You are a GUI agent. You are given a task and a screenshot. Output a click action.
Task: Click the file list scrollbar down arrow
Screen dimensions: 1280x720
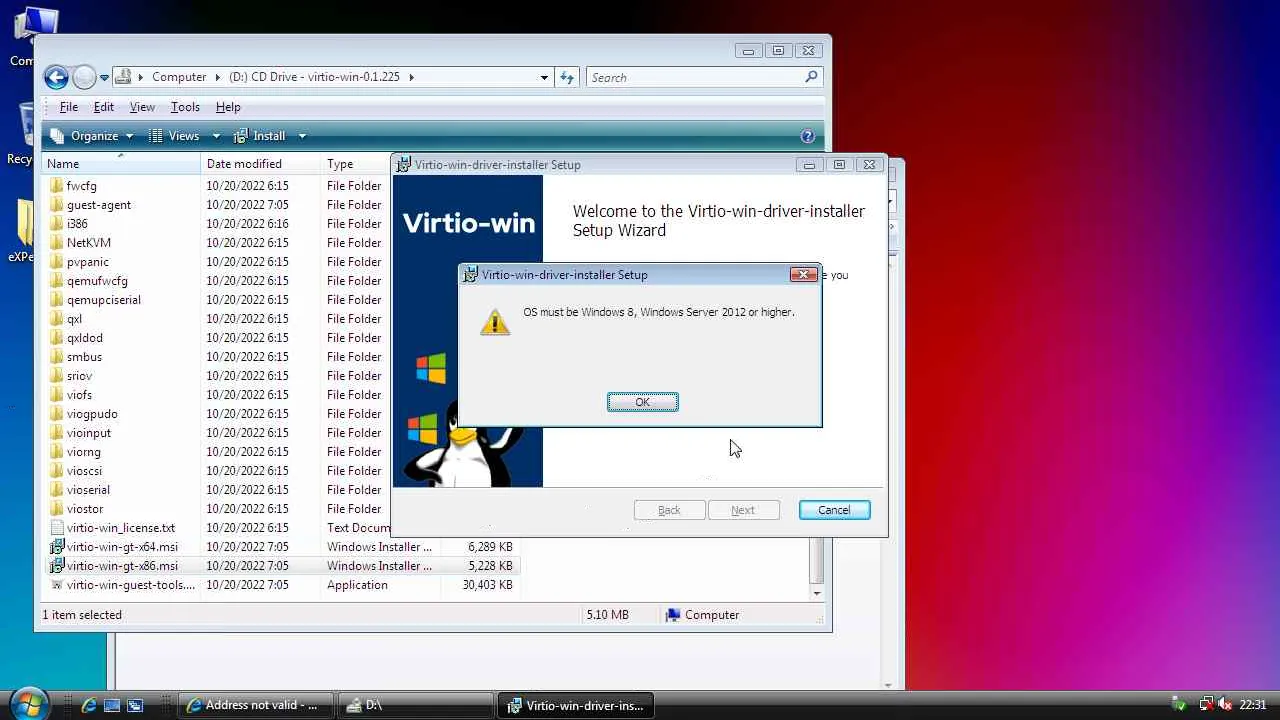point(817,593)
